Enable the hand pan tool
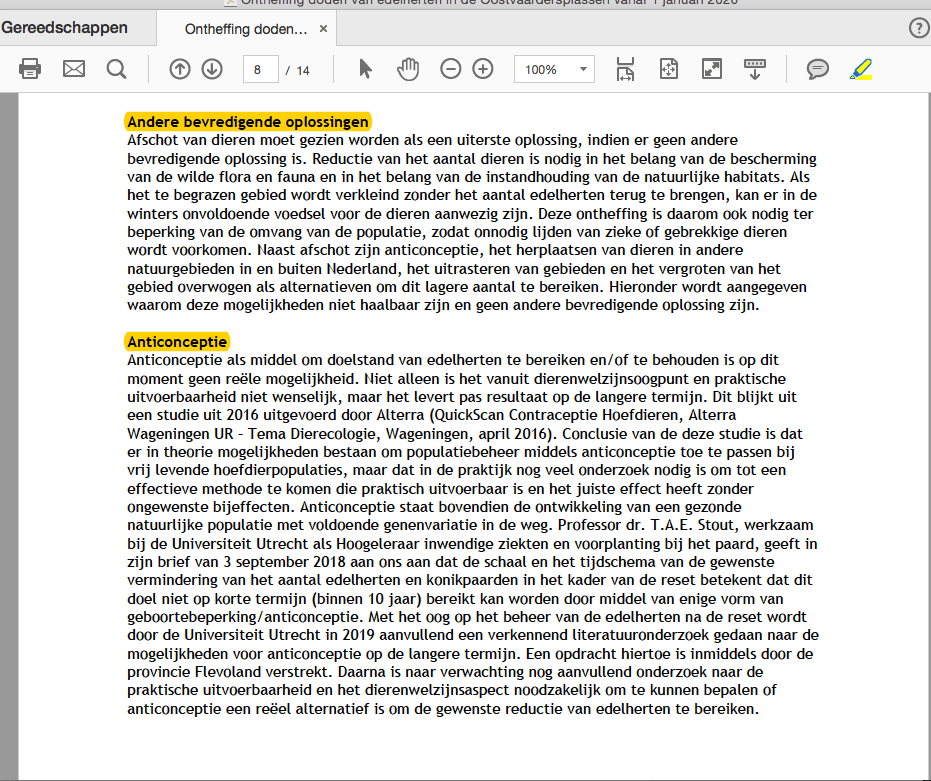This screenshot has height=781, width=931. tap(408, 69)
